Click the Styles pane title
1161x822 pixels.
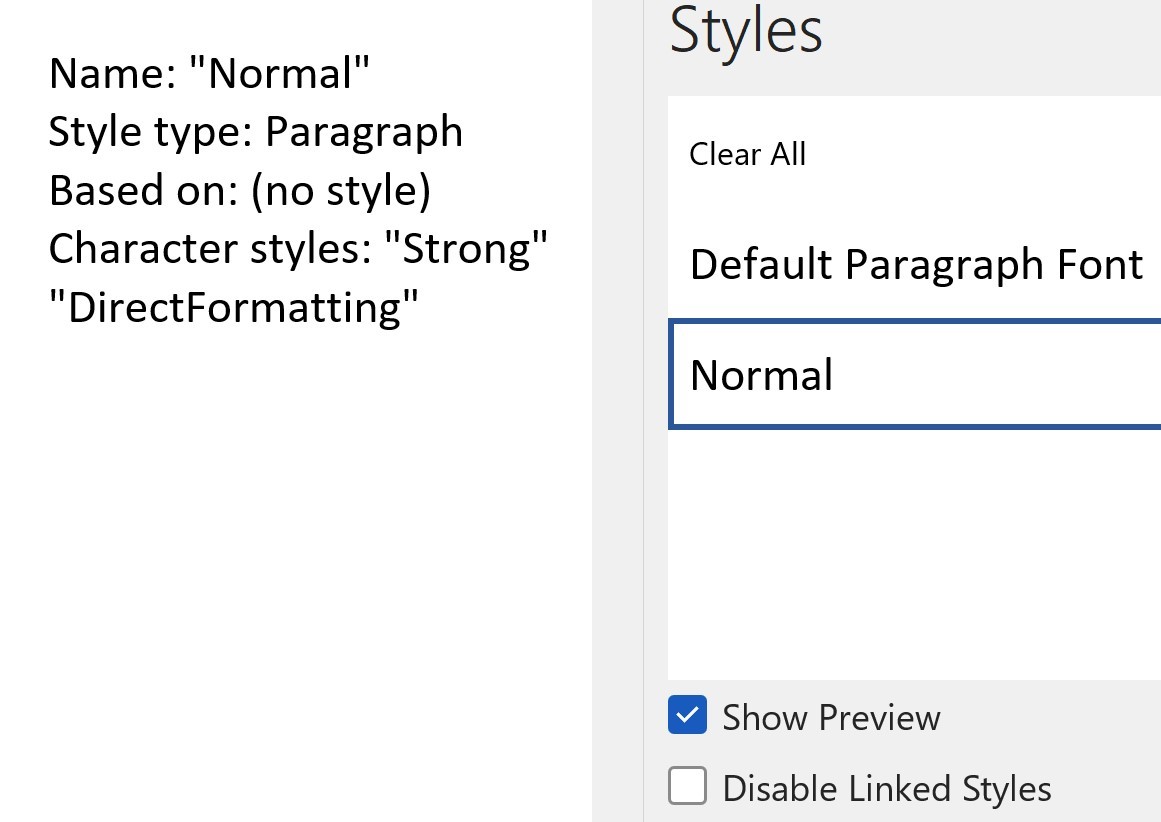coord(746,31)
